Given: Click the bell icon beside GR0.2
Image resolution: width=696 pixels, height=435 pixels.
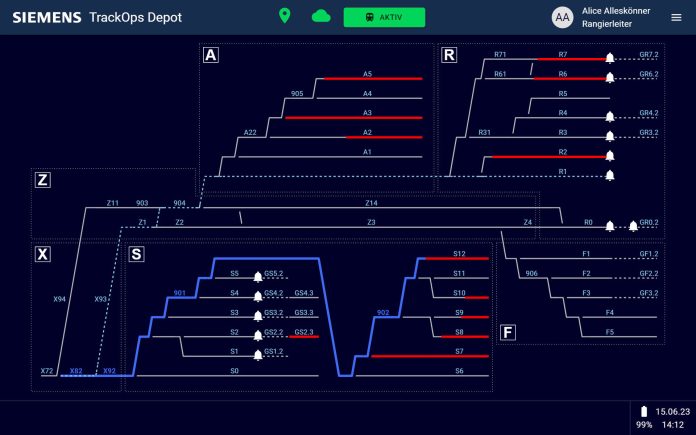Looking at the screenshot, I should (x=633, y=226).
